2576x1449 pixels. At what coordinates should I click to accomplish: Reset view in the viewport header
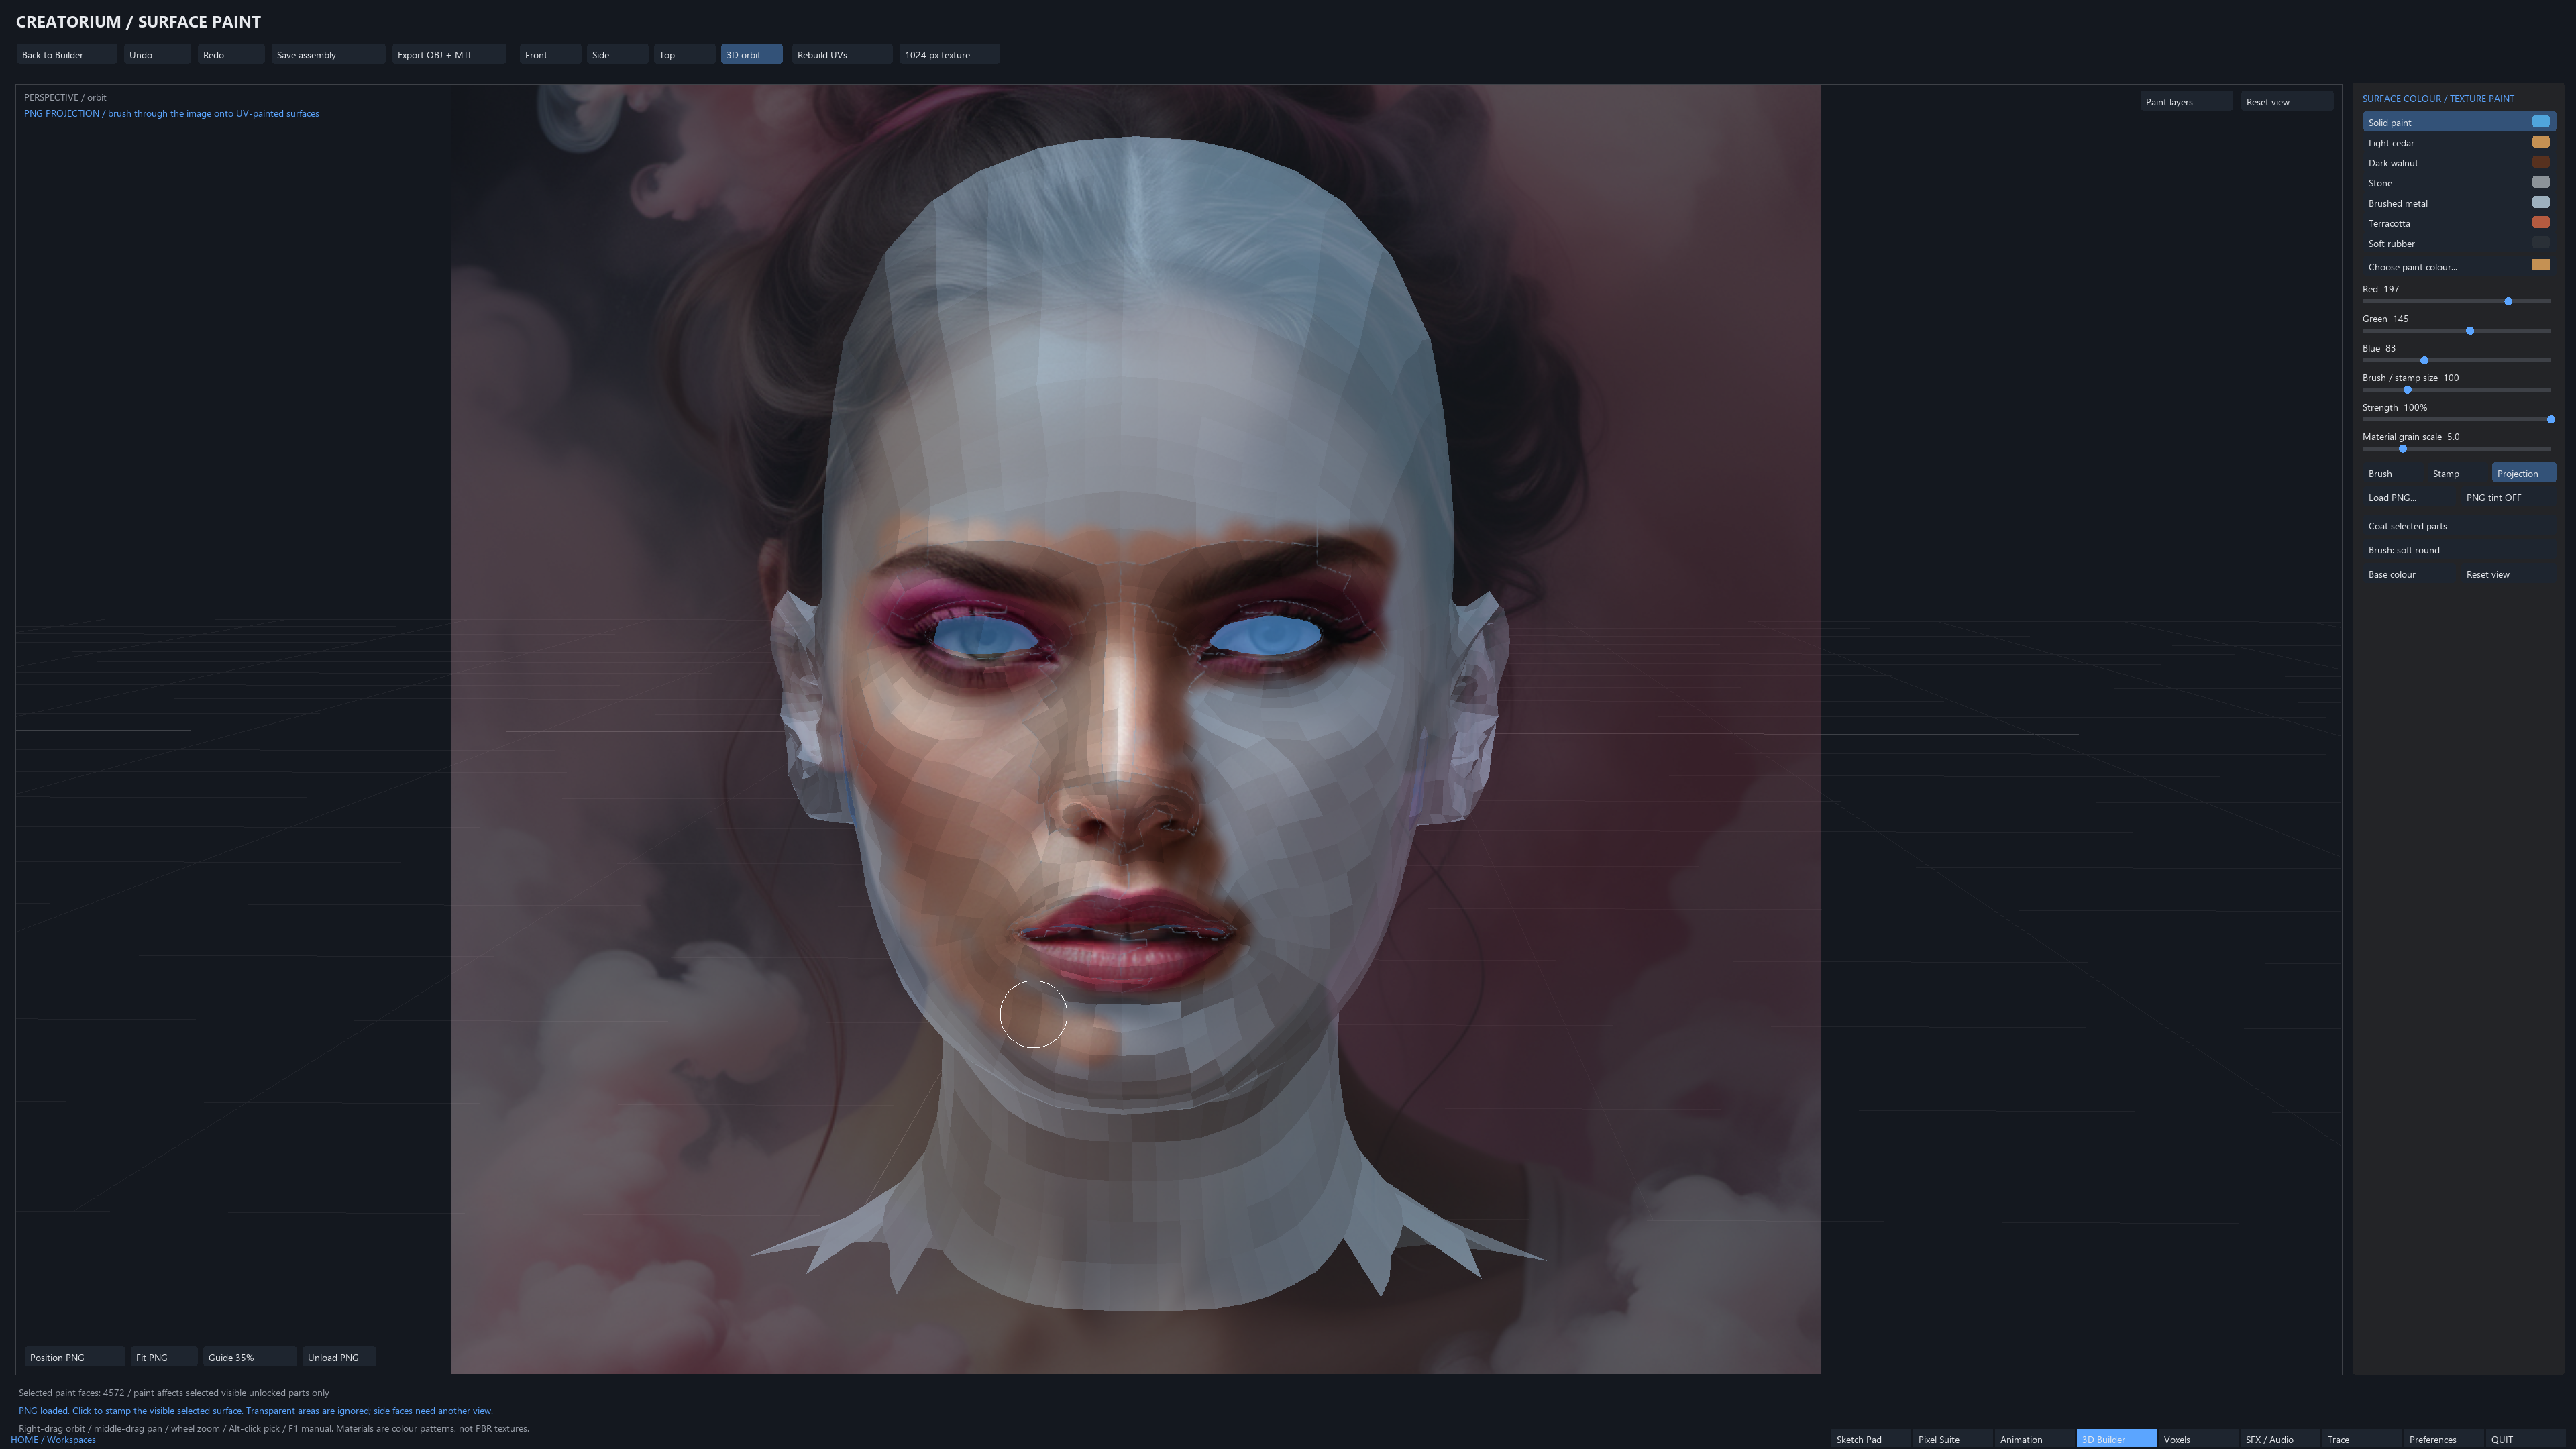(x=2286, y=102)
